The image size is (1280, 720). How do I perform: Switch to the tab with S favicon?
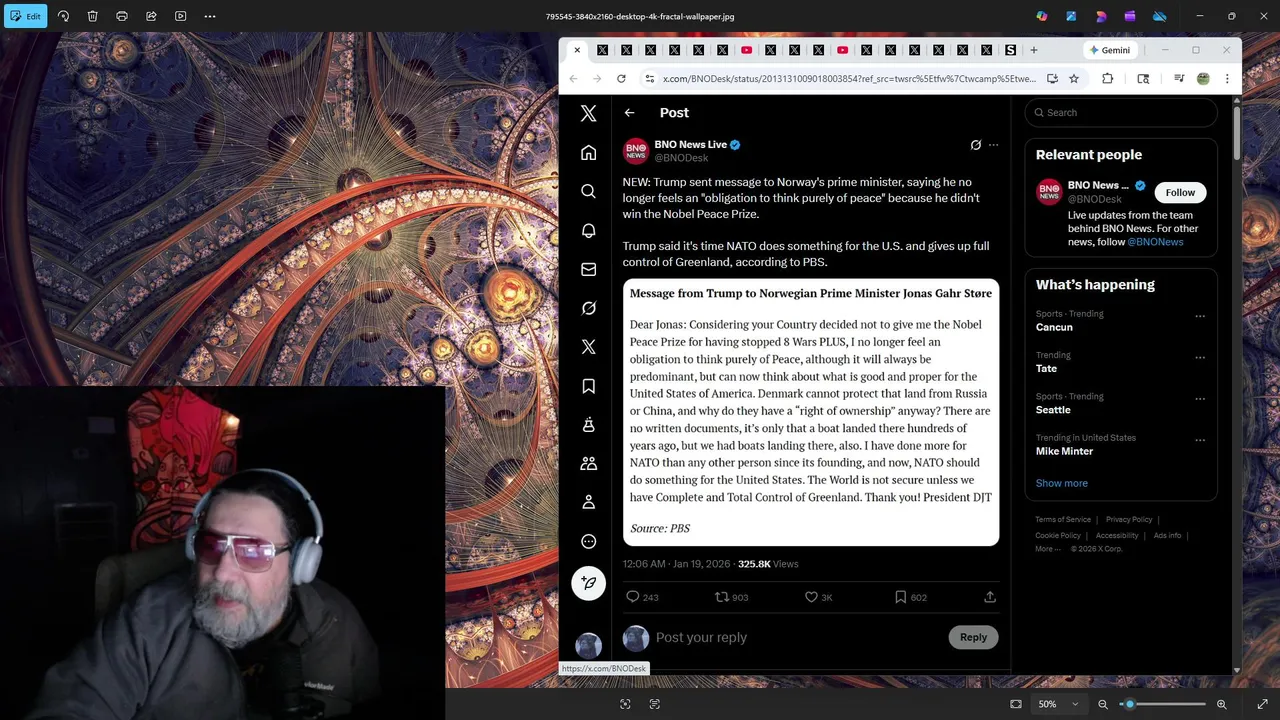[1010, 50]
